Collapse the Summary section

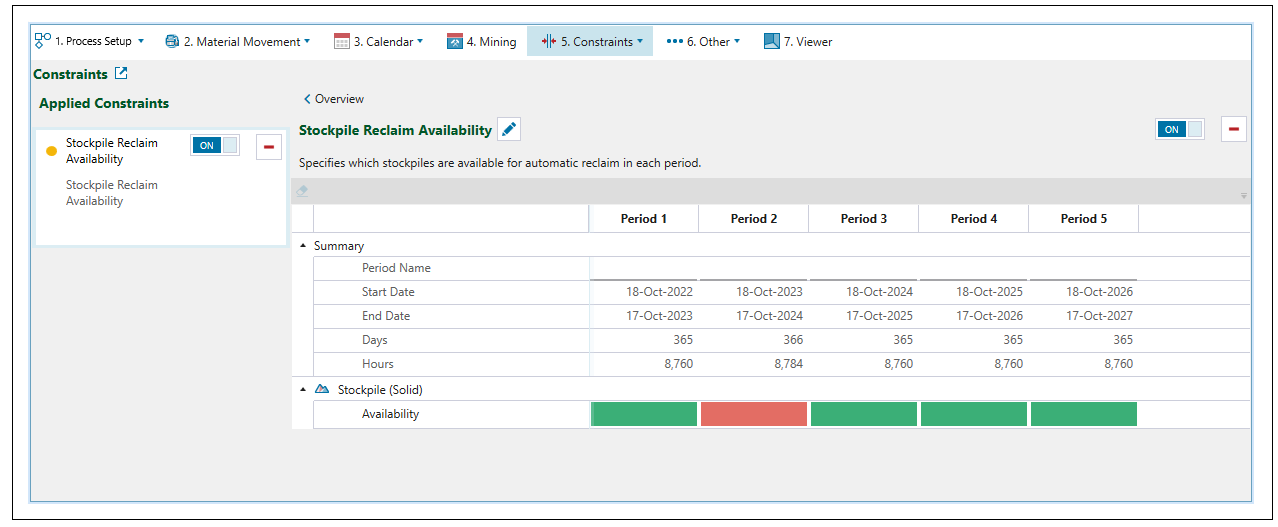(304, 246)
